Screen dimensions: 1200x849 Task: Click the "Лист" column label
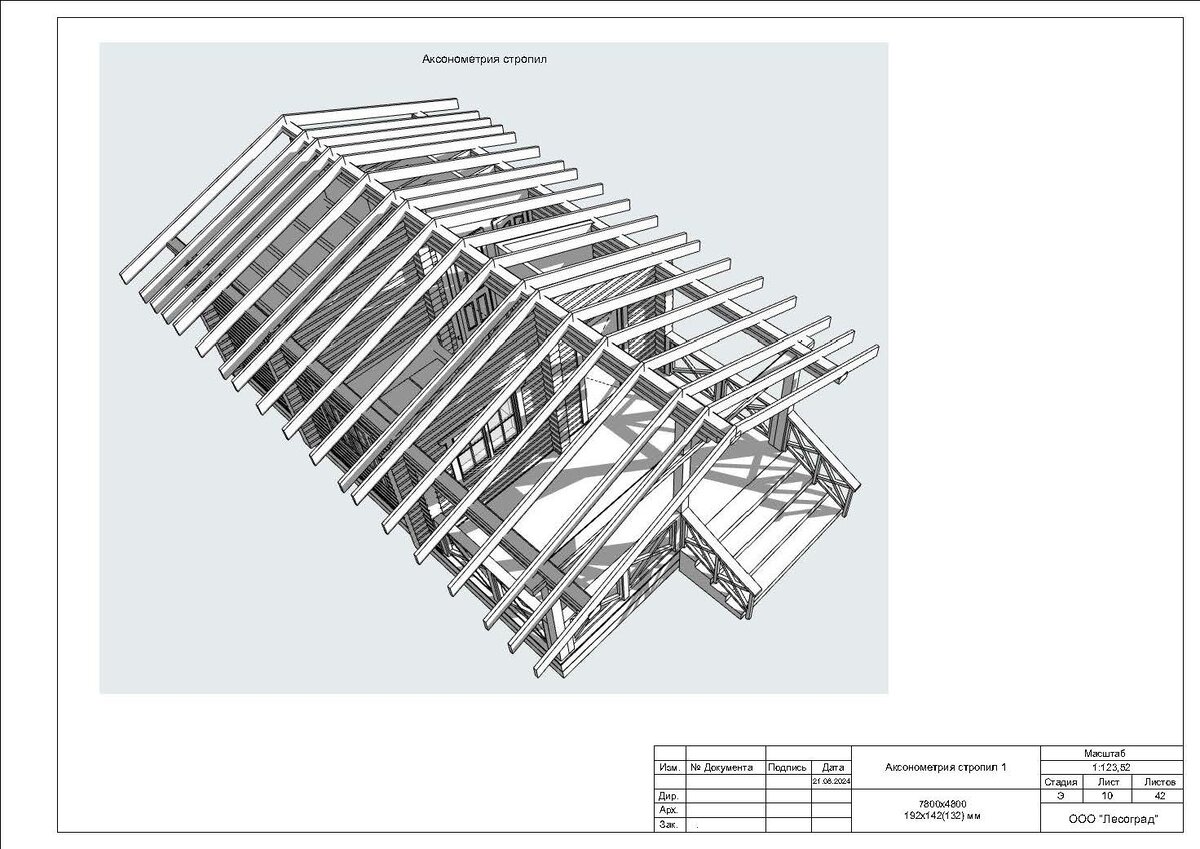(x=1109, y=782)
